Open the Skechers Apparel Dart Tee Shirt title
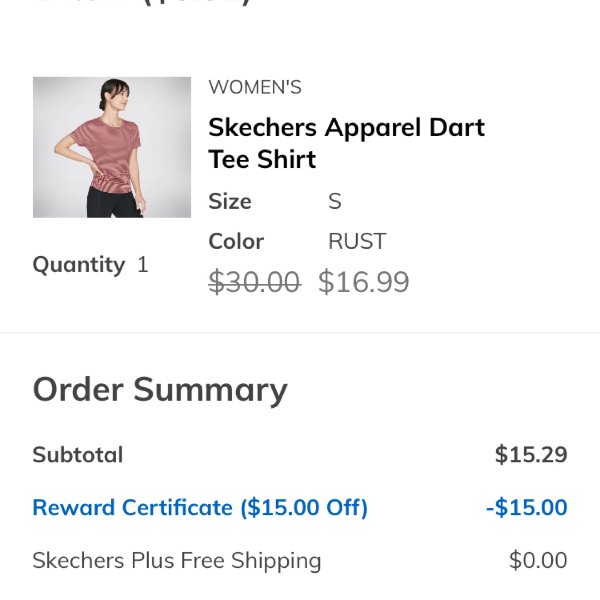 346,143
